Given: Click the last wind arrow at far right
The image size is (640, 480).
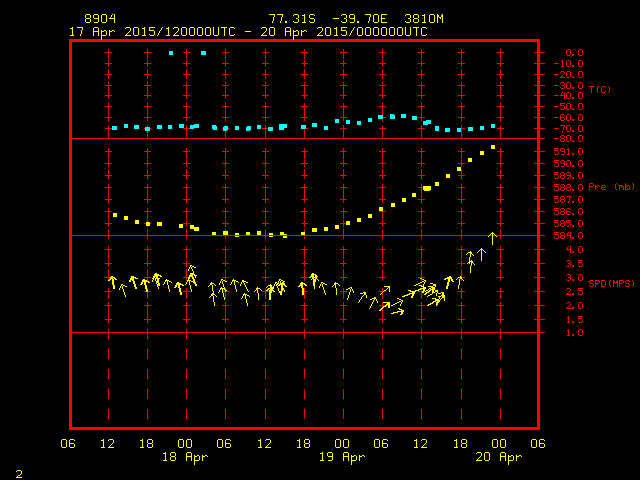Looking at the screenshot, I should 492,238.
